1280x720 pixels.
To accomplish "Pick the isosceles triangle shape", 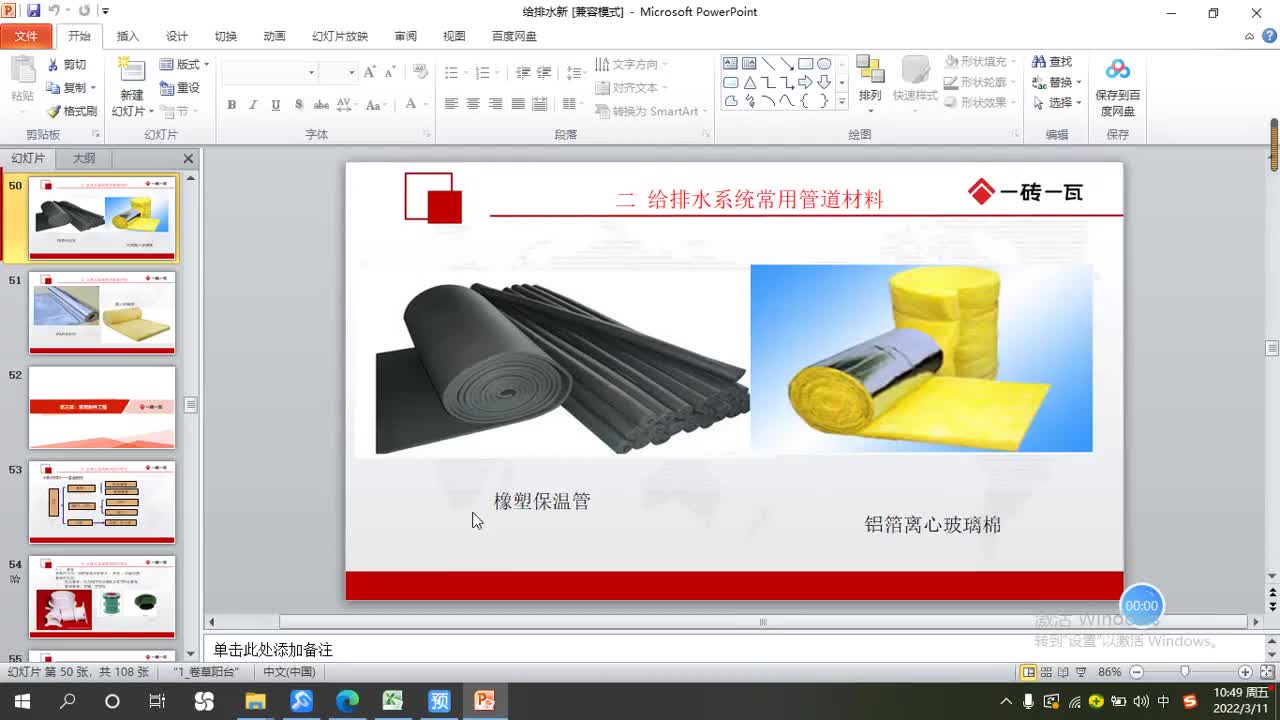I will (749, 82).
